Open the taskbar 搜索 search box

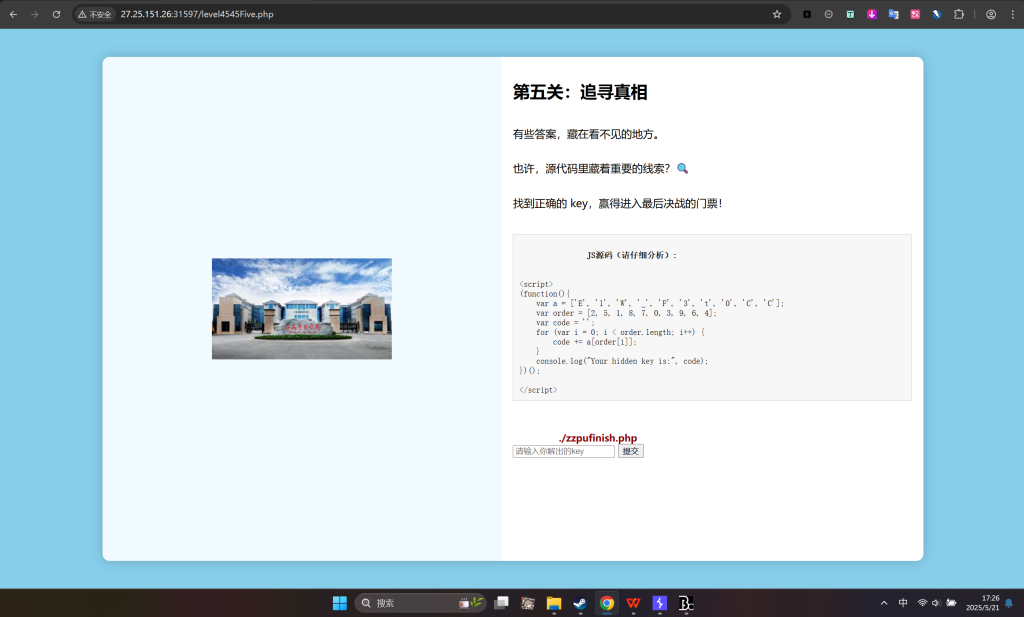point(421,603)
